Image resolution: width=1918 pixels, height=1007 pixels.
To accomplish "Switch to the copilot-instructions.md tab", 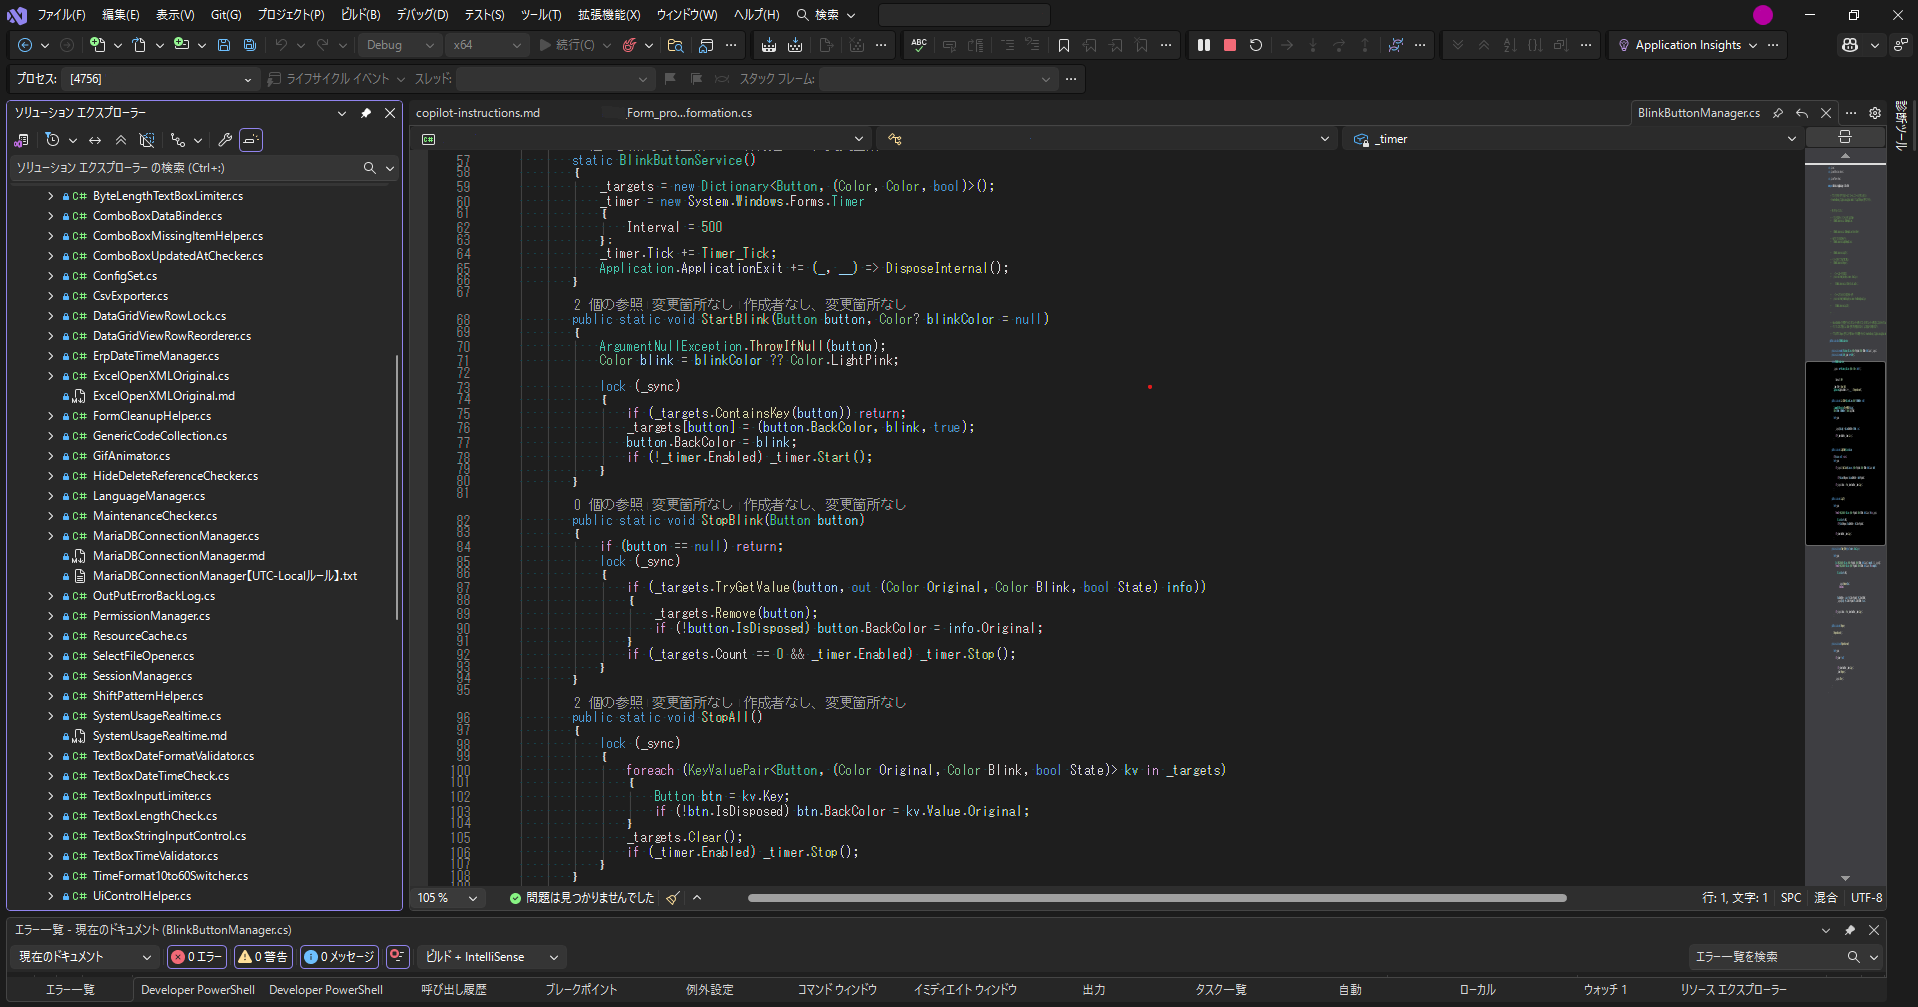I will click(x=478, y=113).
